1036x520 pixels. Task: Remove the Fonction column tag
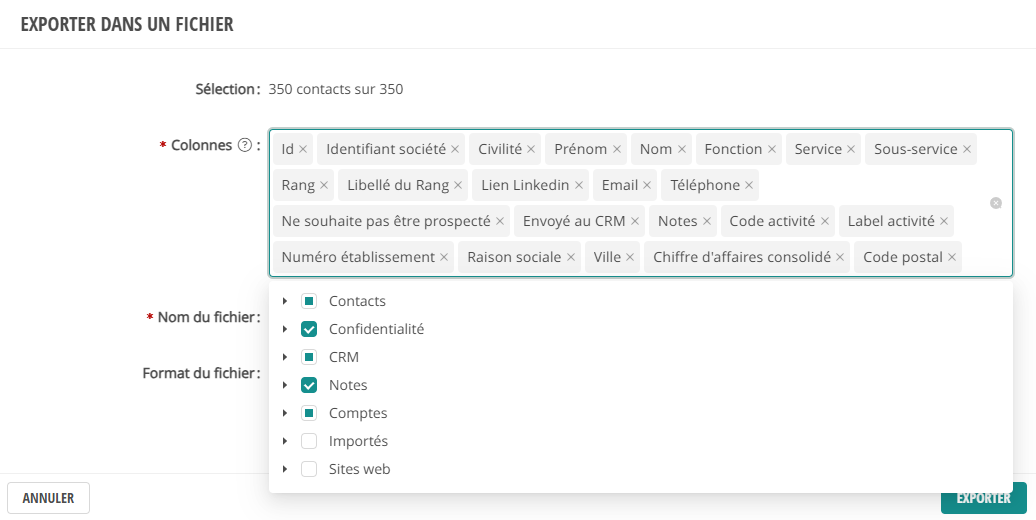coord(772,149)
